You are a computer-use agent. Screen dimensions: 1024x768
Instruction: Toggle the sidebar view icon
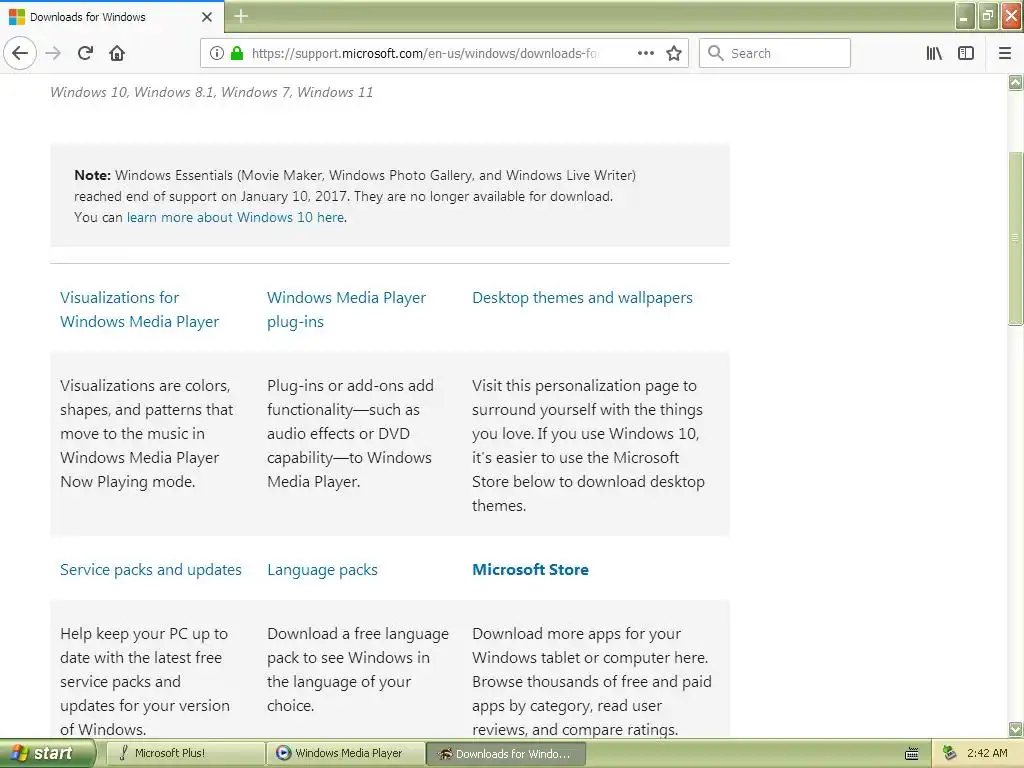[966, 53]
